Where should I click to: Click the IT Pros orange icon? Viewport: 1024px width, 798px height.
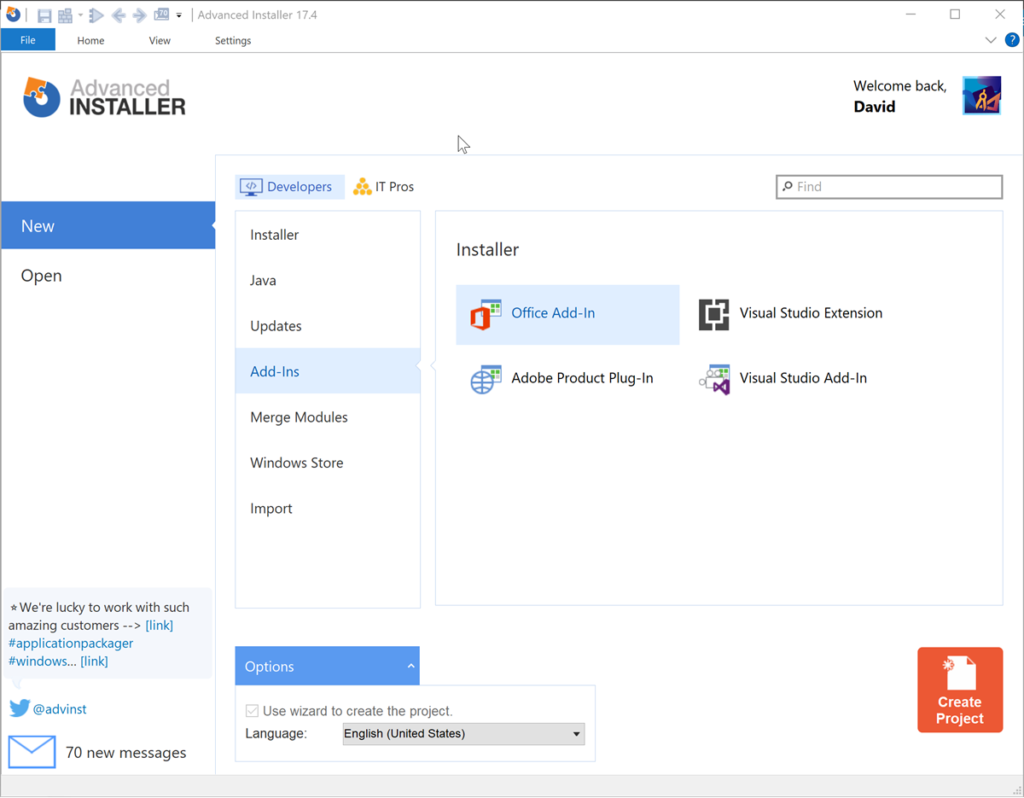pos(362,187)
